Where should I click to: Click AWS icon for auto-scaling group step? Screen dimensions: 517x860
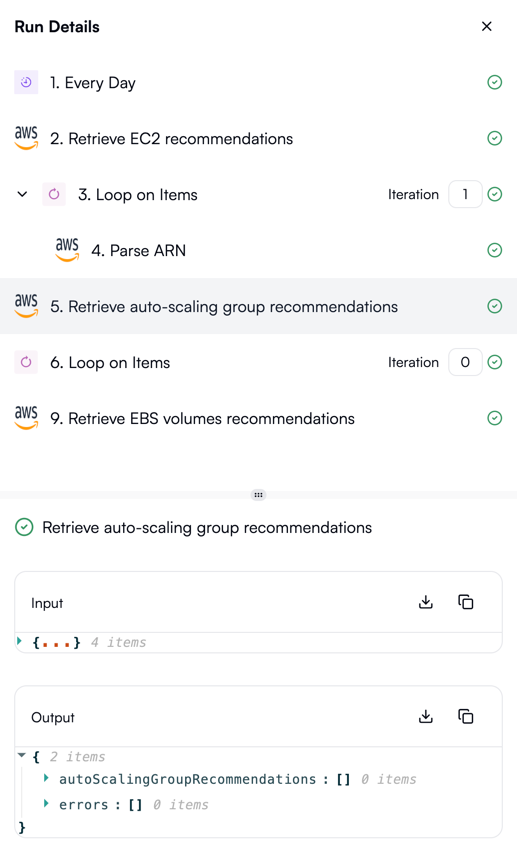click(26, 306)
